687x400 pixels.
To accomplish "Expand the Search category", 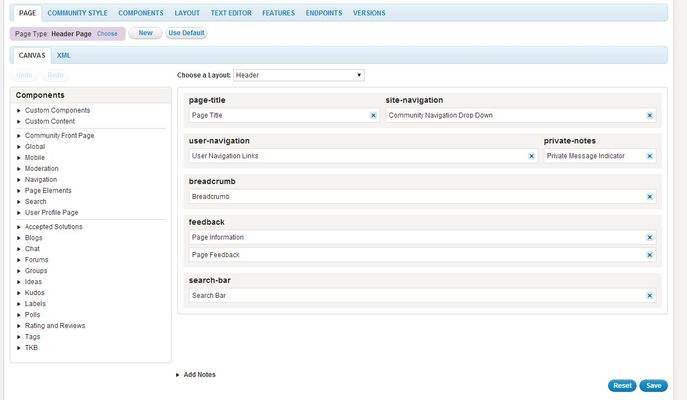I will point(19,202).
